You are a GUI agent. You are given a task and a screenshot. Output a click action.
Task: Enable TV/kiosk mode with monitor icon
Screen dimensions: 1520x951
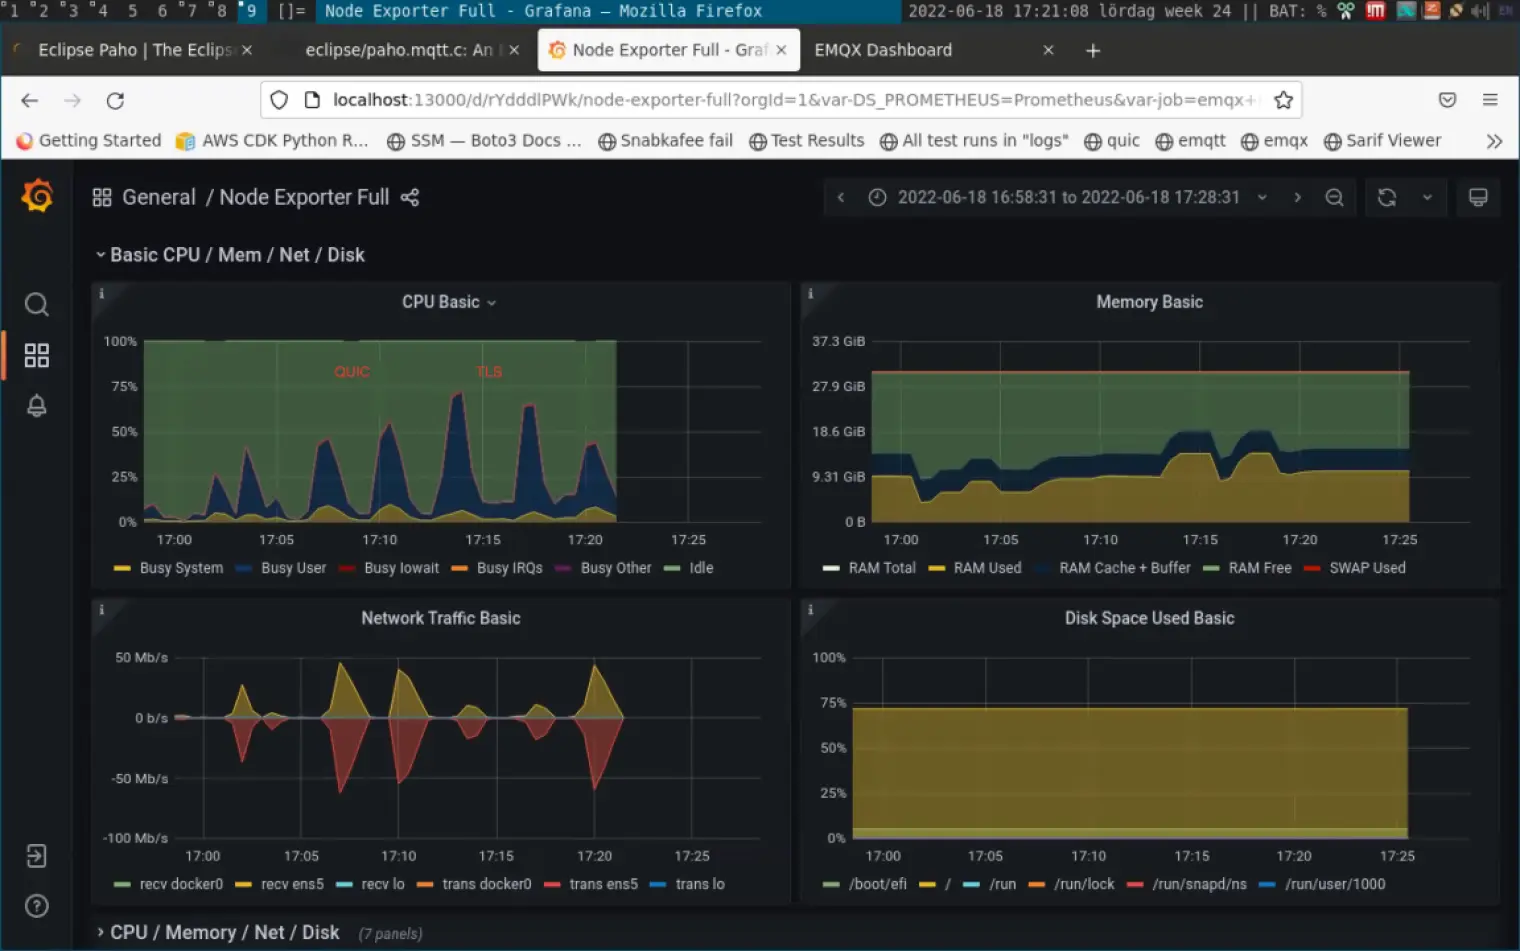point(1479,197)
